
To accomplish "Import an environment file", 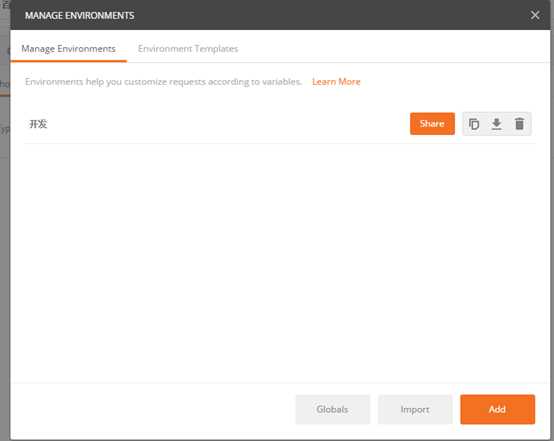I will pyautogui.click(x=415, y=409).
